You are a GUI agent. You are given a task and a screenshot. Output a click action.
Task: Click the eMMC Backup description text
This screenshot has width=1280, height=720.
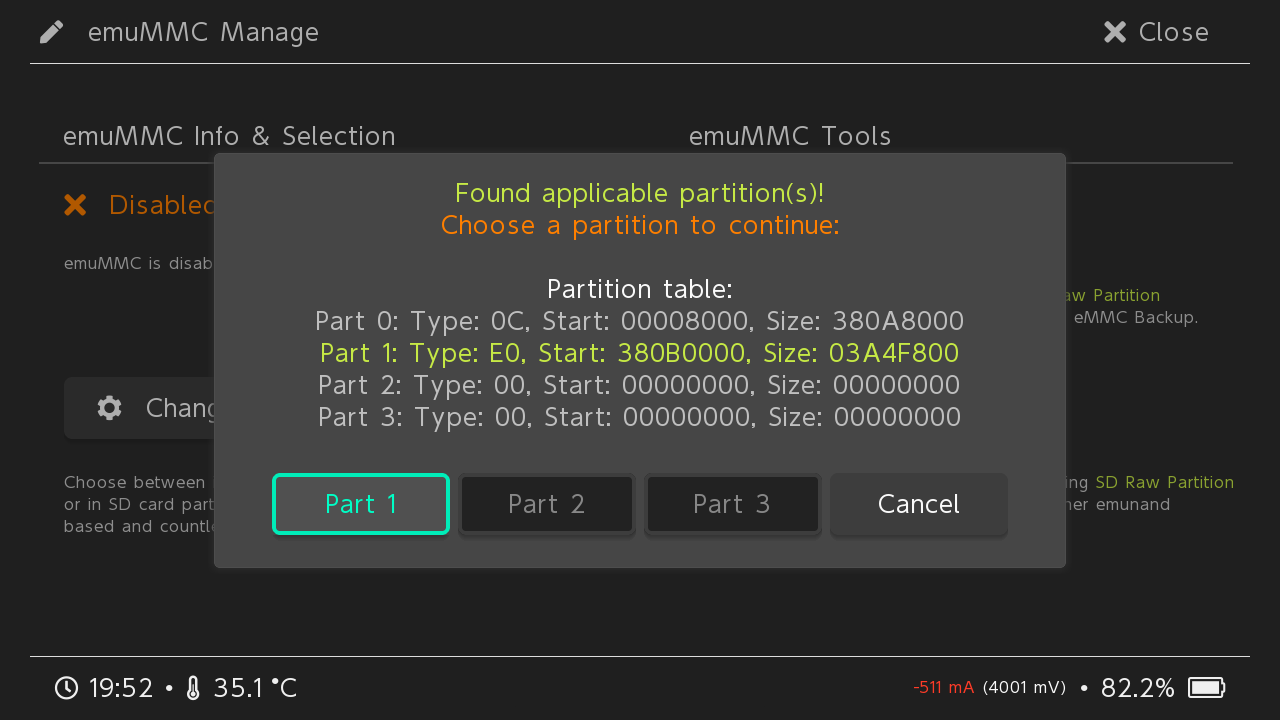[x=1136, y=318]
